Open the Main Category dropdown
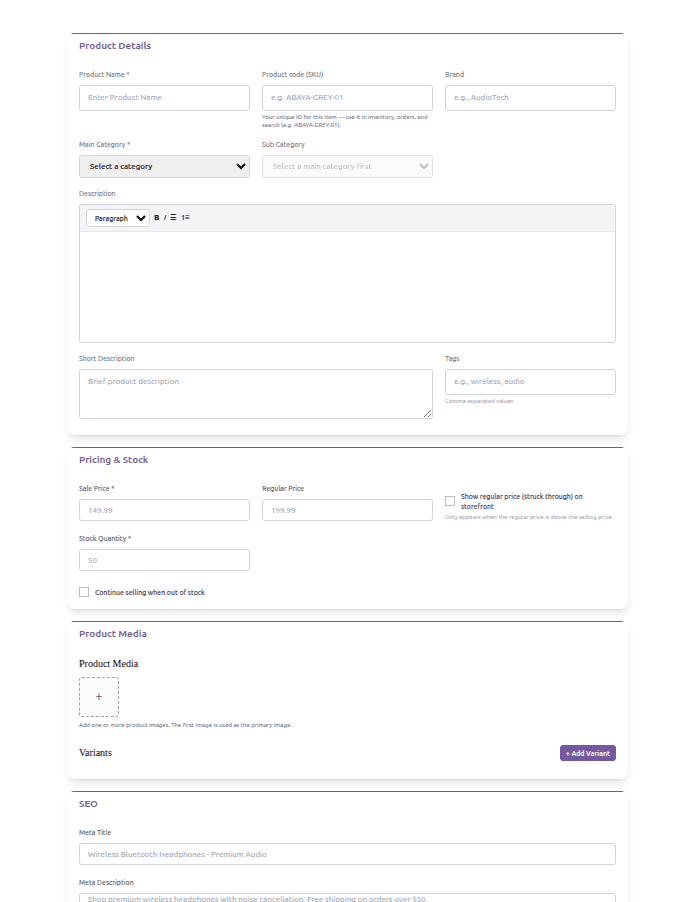690x902 pixels. tap(165, 166)
